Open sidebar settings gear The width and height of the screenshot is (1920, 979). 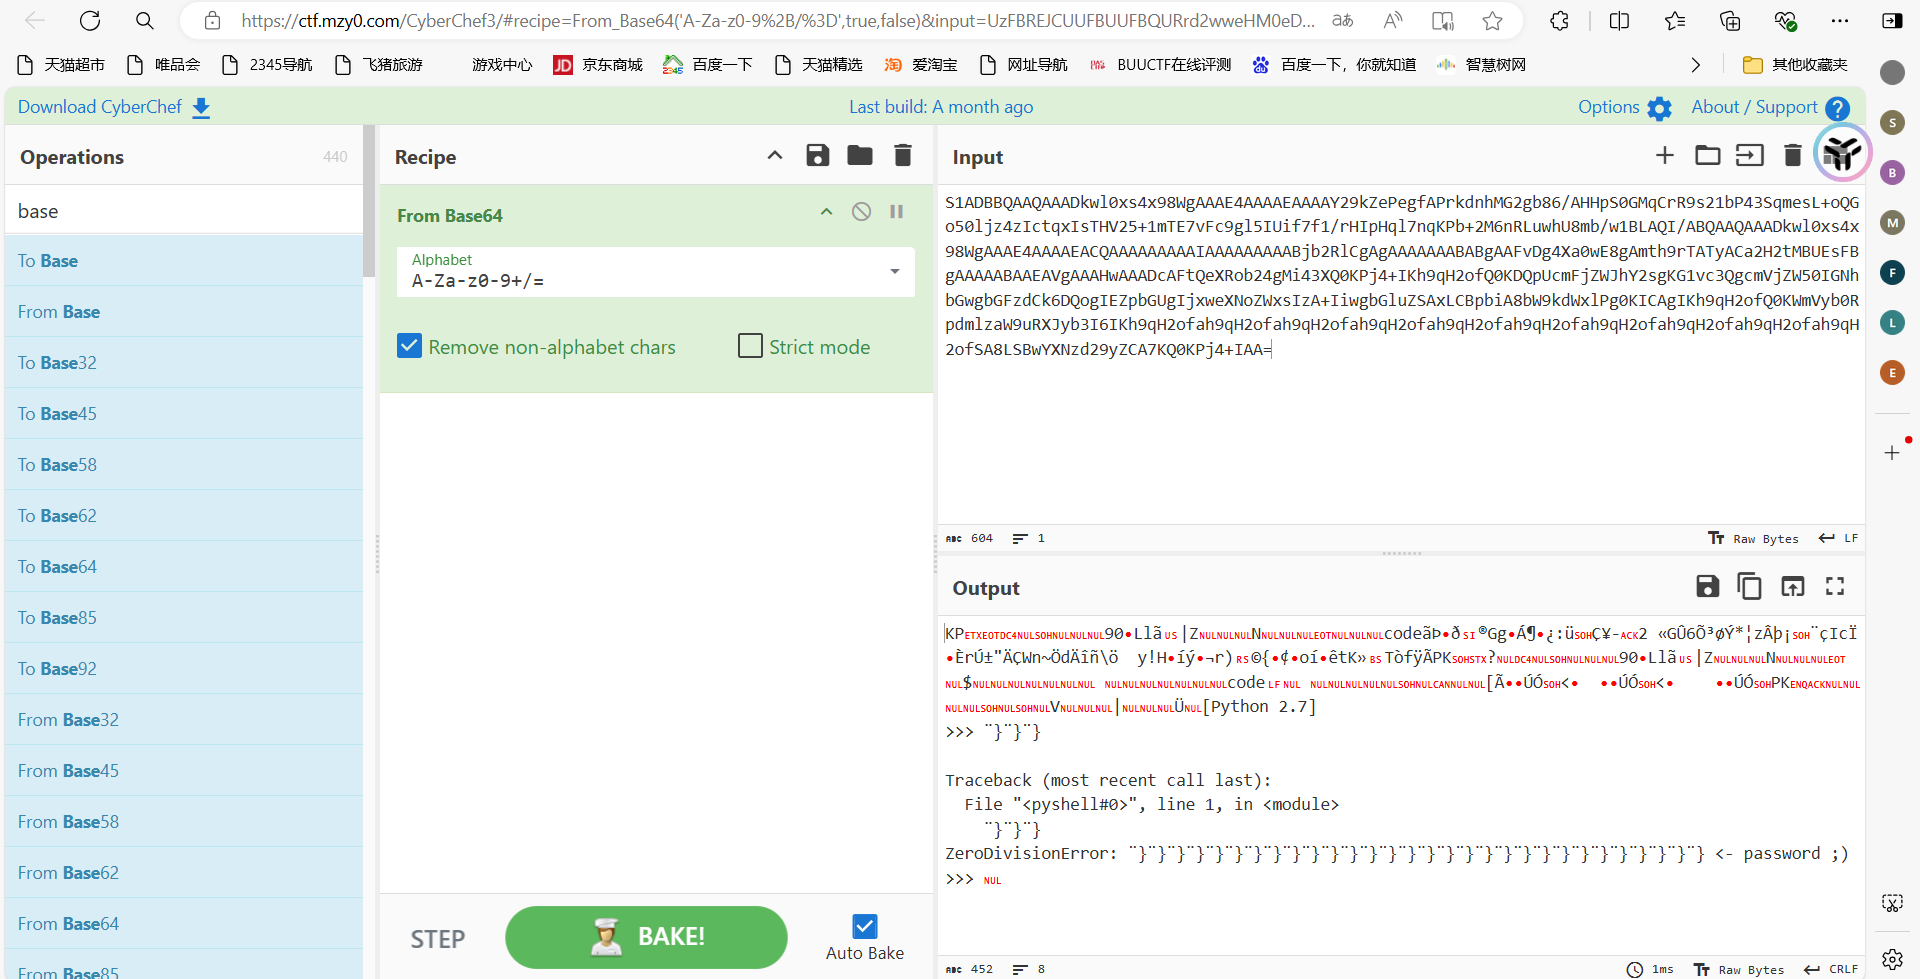click(1892, 959)
